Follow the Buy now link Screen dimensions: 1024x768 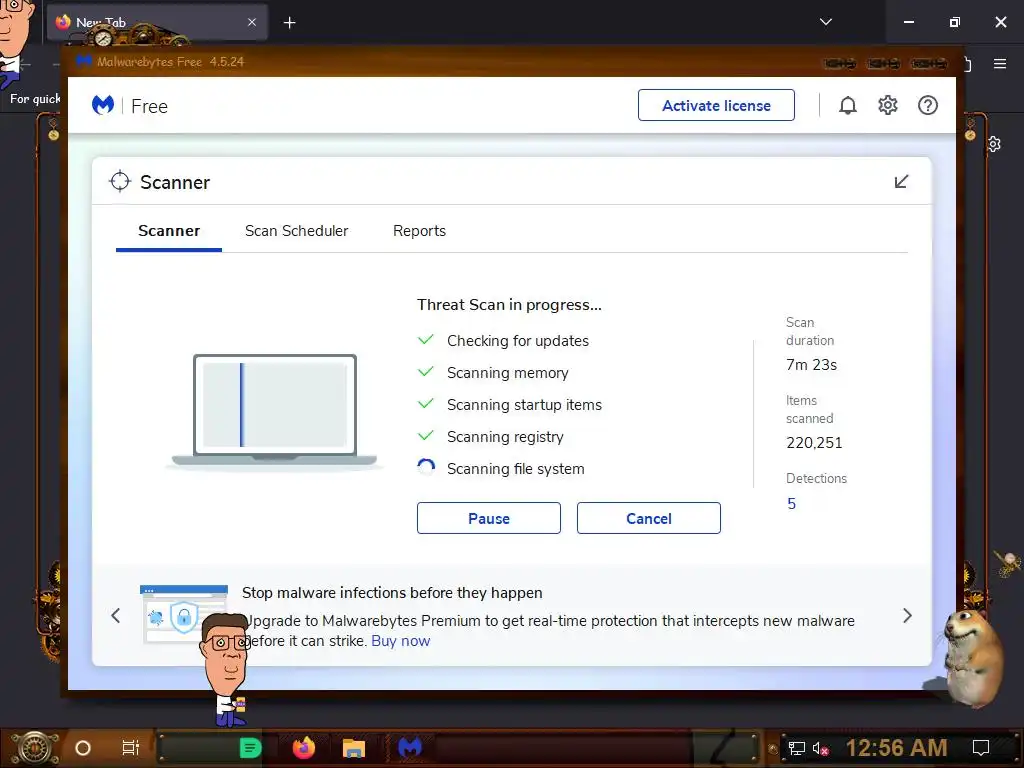coord(400,641)
